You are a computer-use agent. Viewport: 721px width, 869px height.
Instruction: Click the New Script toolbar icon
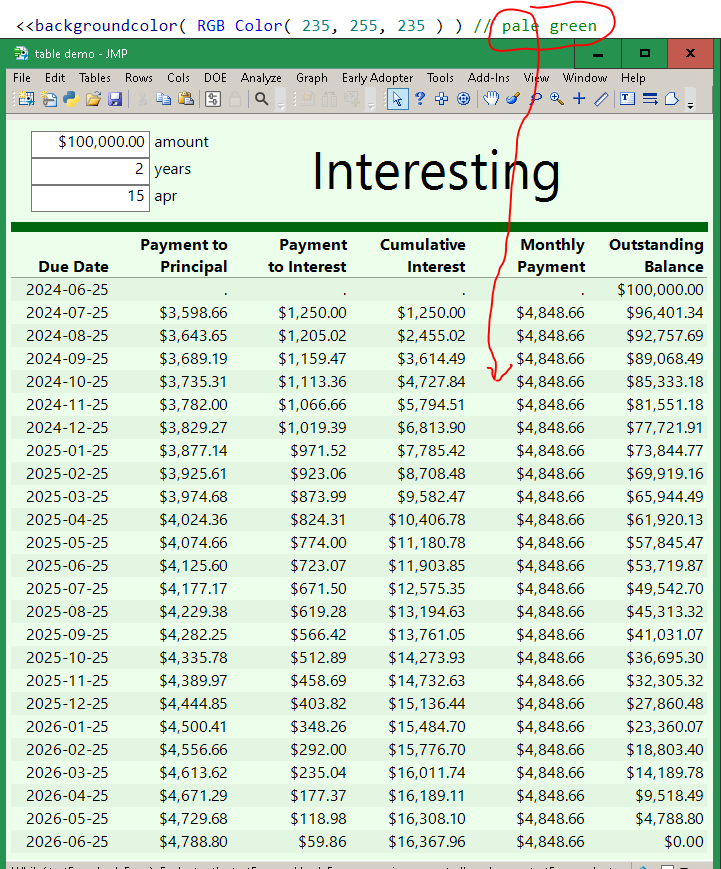pyautogui.click(x=49, y=99)
